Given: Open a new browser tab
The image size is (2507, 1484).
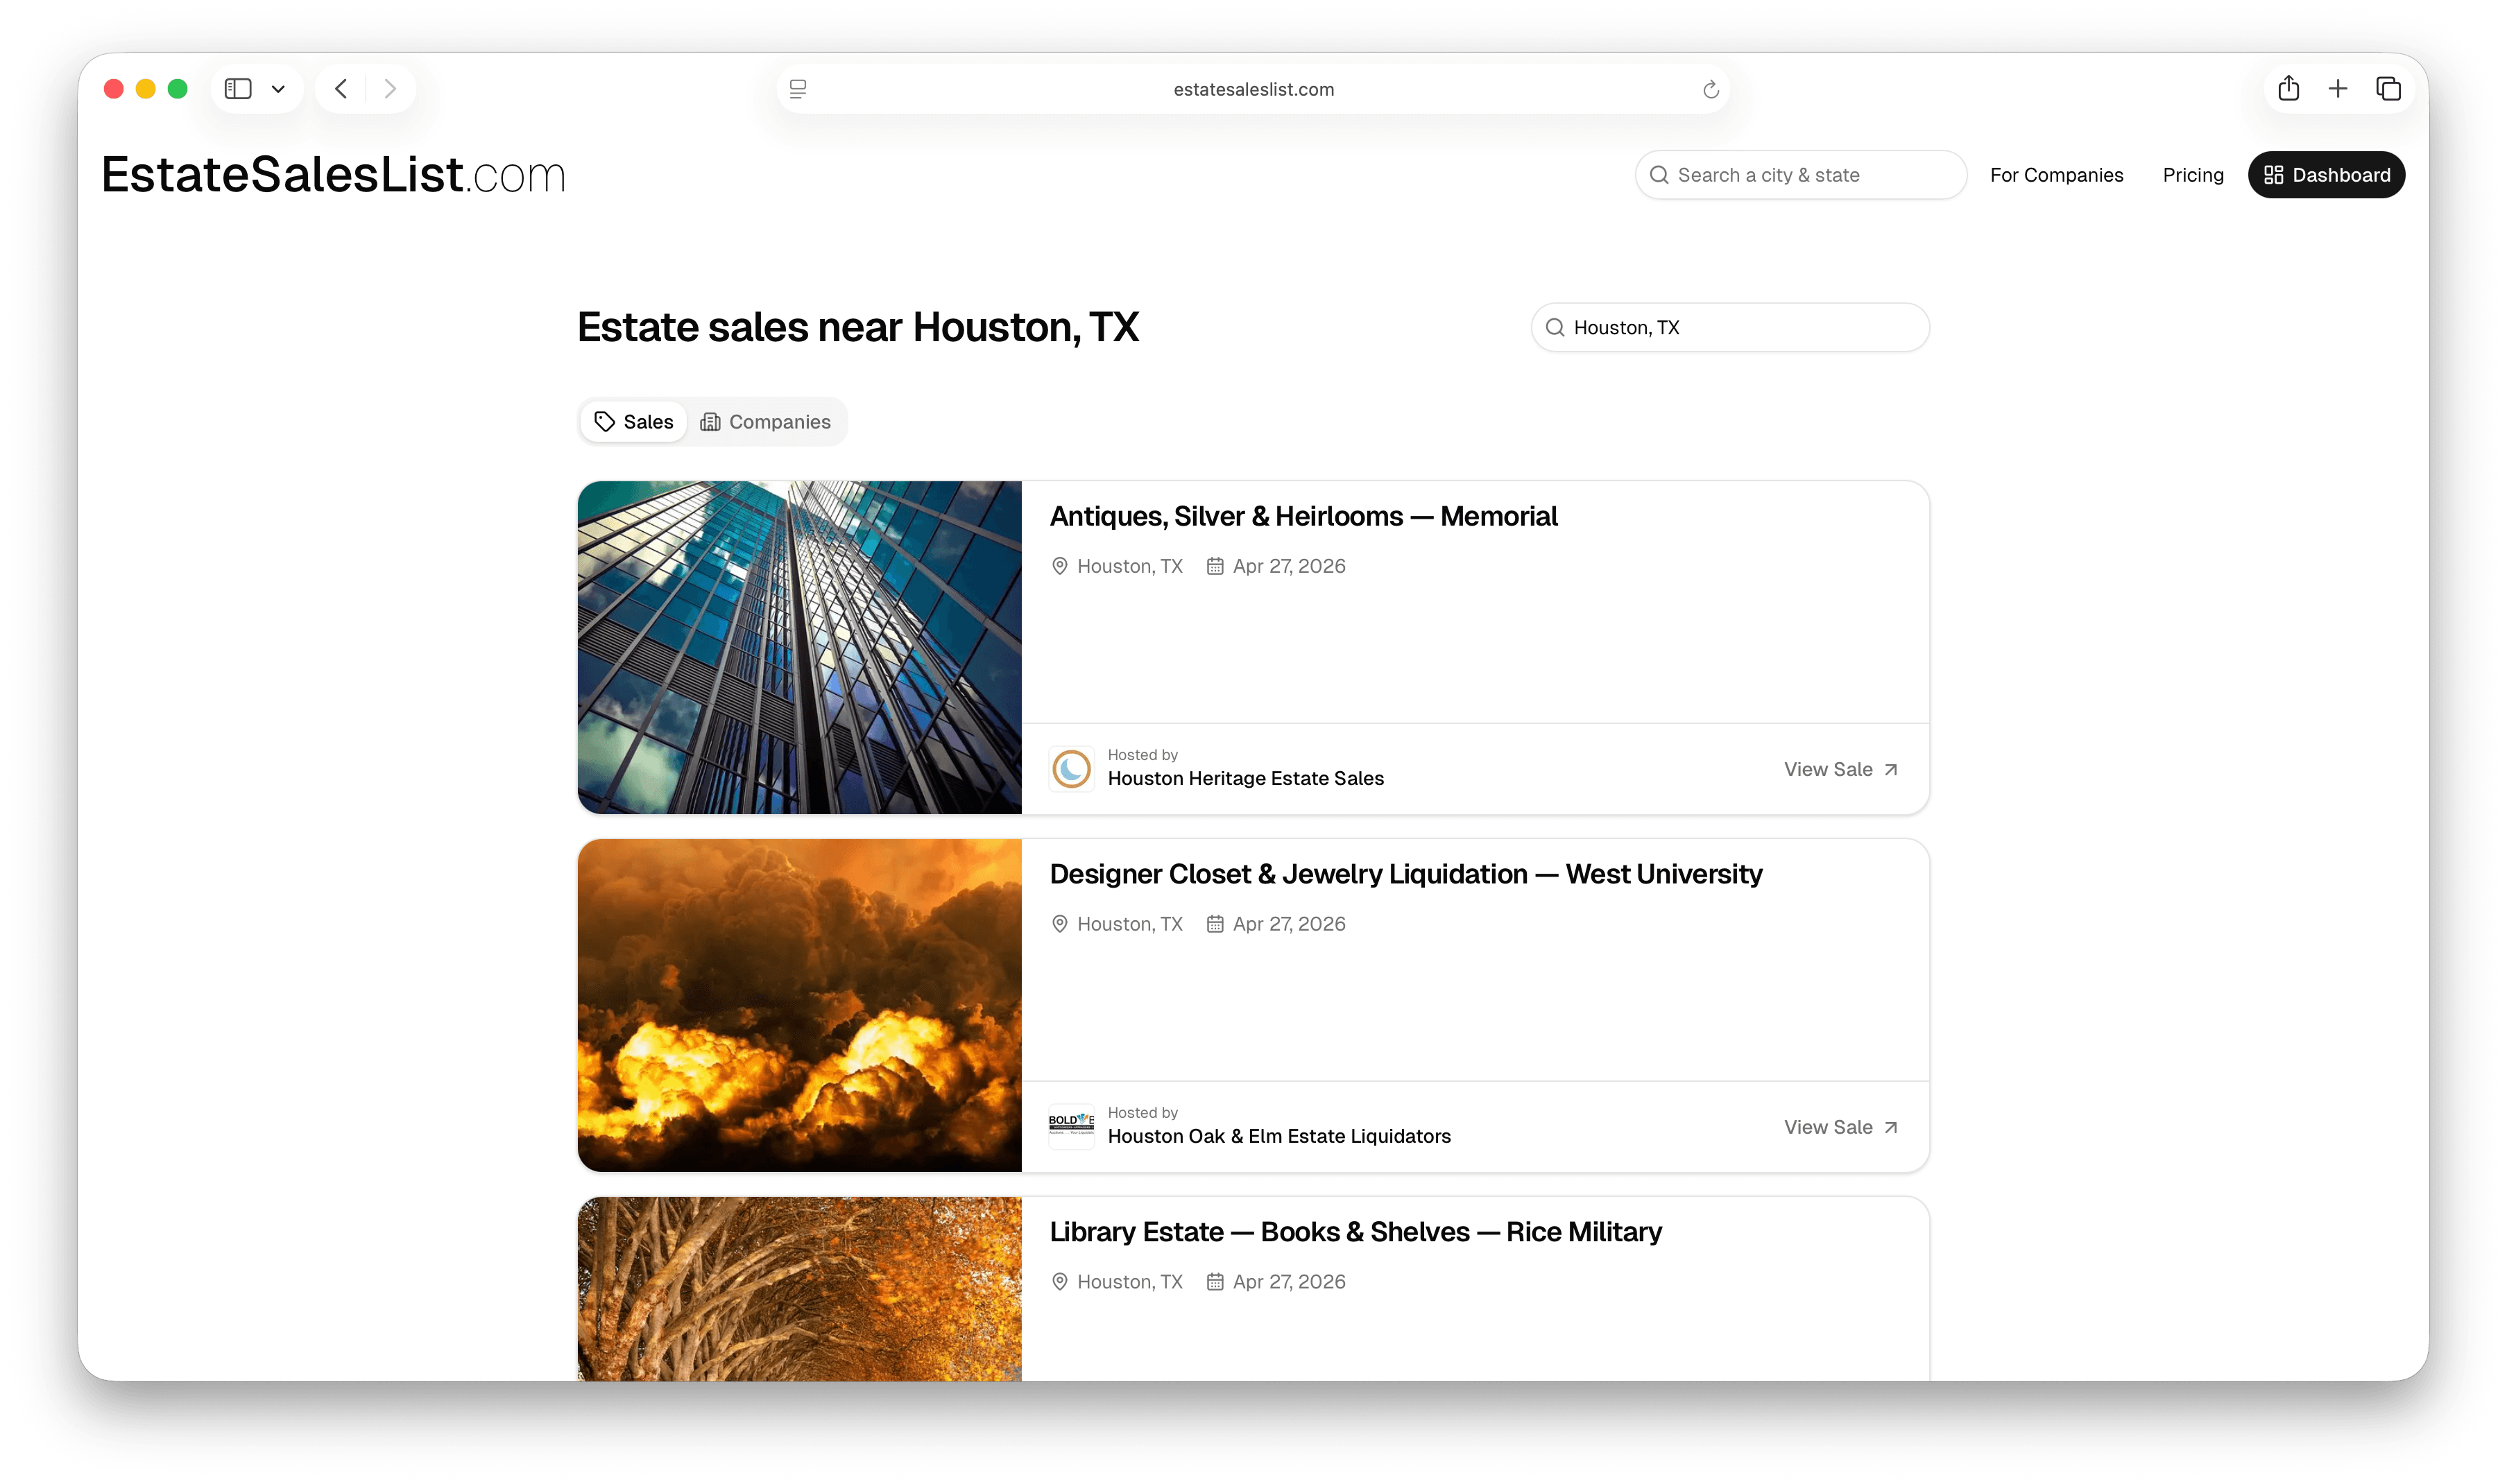Looking at the screenshot, I should tap(2338, 88).
